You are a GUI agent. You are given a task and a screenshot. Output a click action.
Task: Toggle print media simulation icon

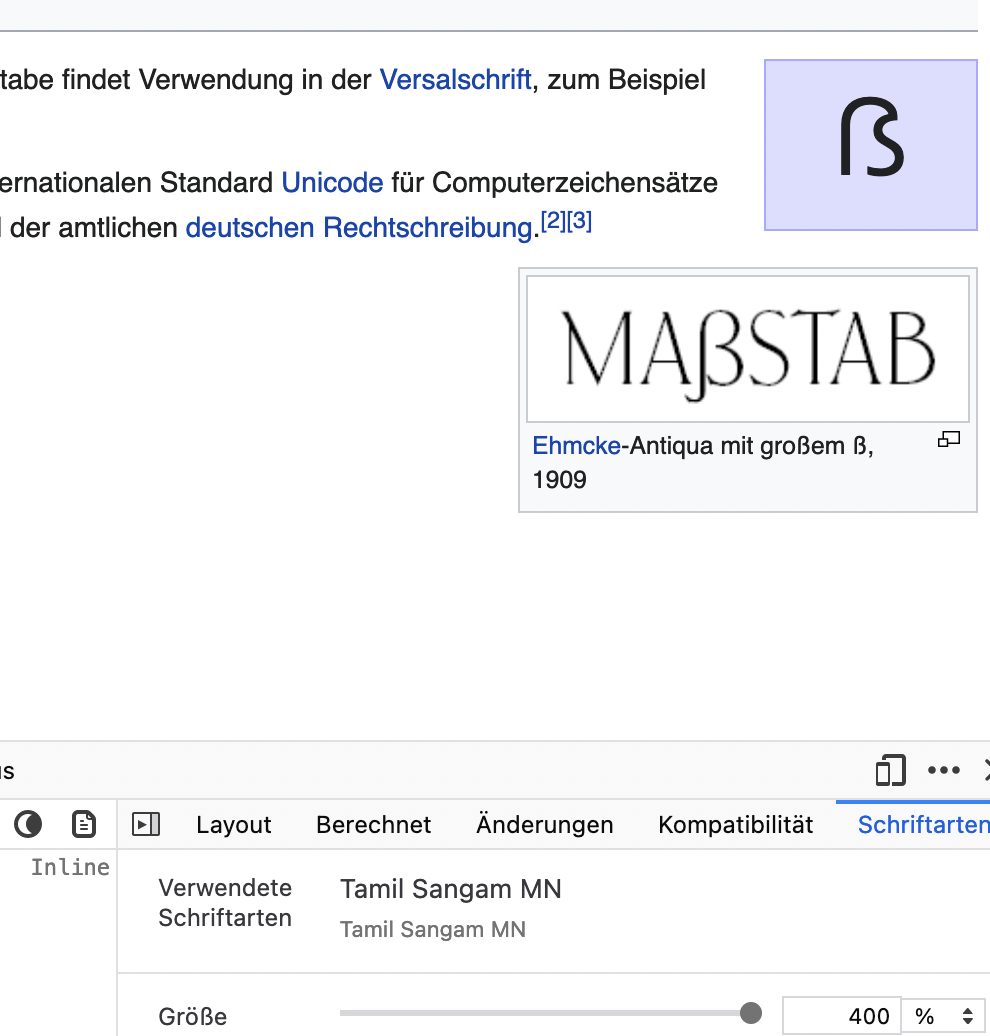point(84,824)
